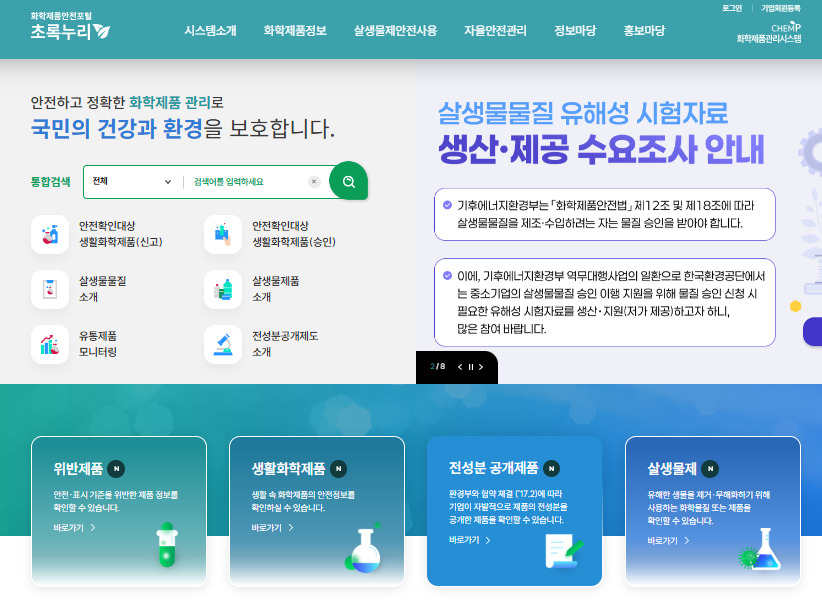The height and width of the screenshot is (616, 822).
Task: Pause the banner slideshow
Action: point(471,367)
